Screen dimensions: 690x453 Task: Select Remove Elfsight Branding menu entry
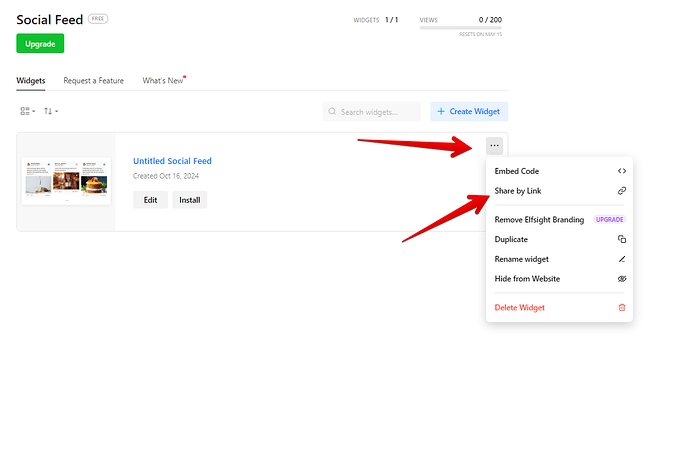560,220
